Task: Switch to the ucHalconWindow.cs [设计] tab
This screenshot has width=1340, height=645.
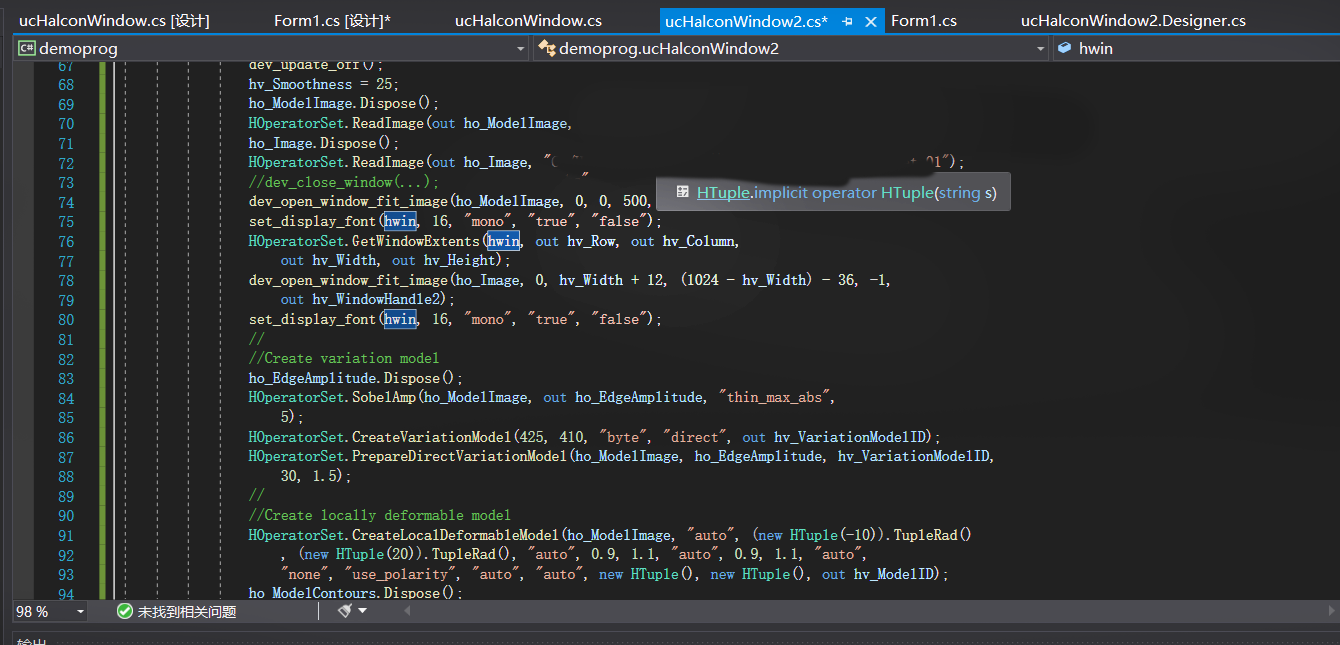Action: point(114,21)
